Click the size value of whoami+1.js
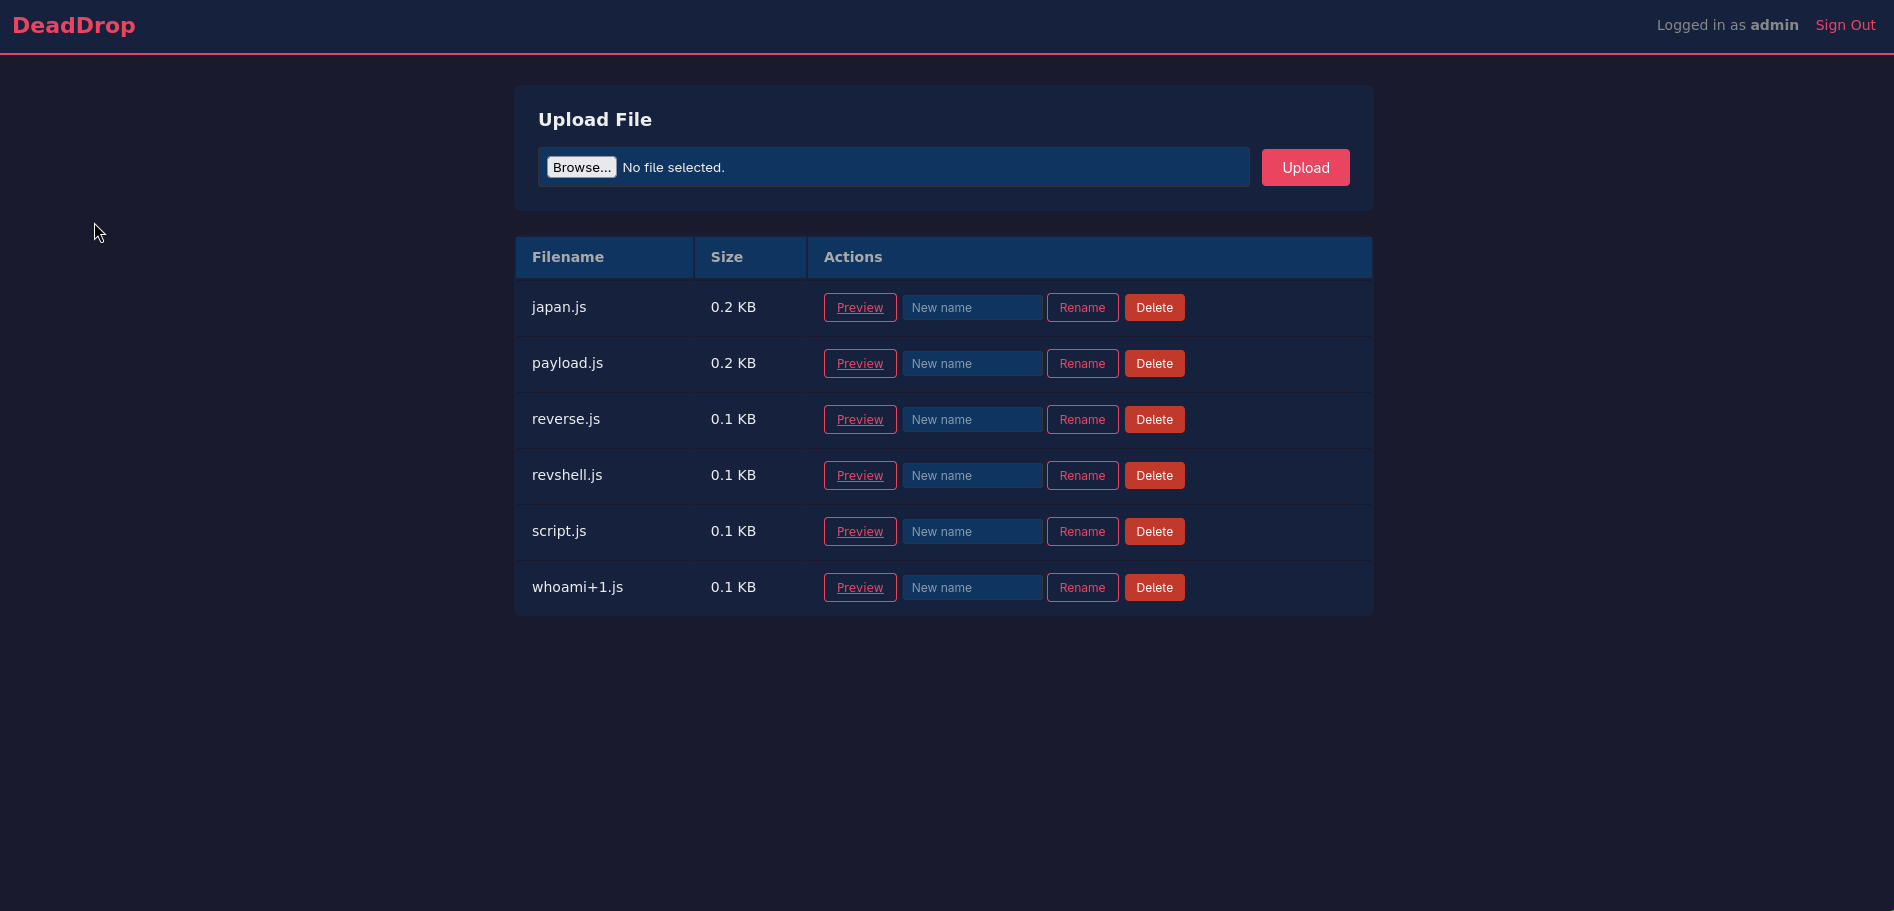Viewport: 1894px width, 911px height. (733, 587)
